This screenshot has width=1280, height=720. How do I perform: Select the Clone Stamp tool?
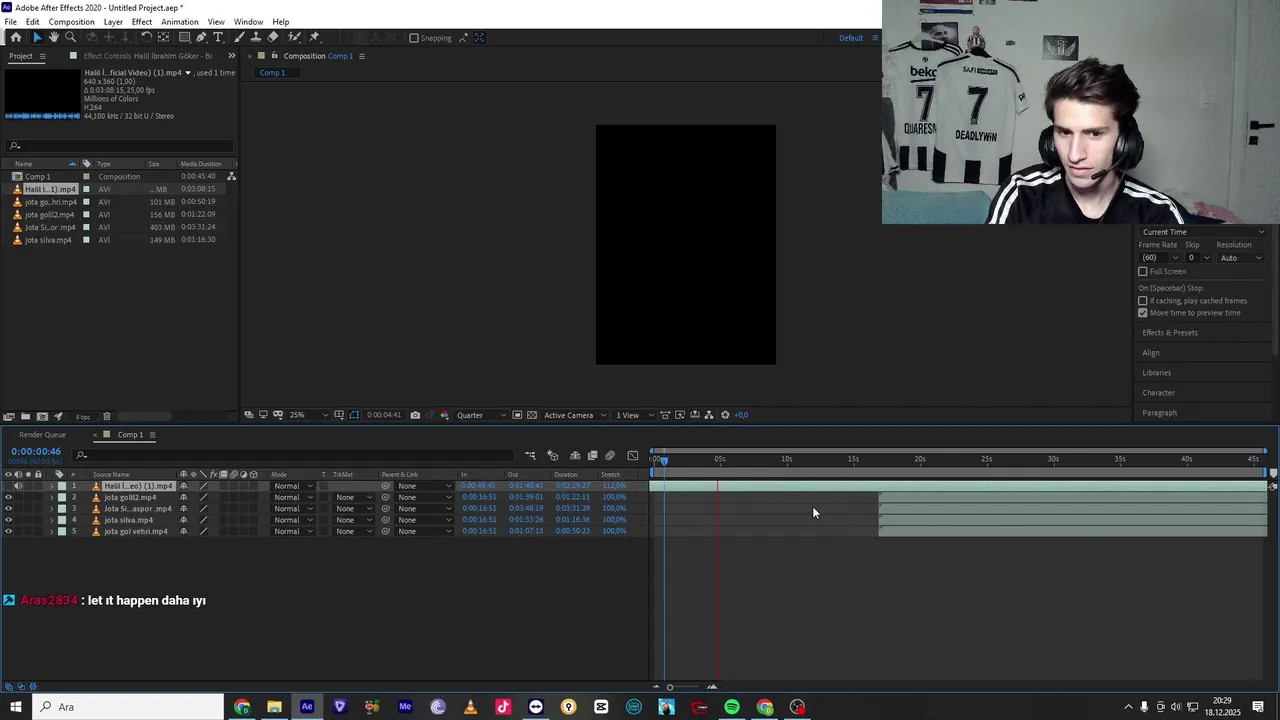tap(256, 37)
